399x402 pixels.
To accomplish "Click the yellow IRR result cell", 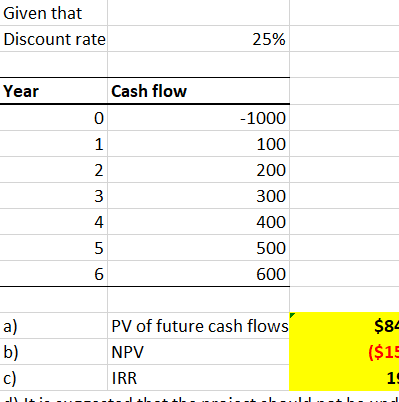I will [x=344, y=378].
